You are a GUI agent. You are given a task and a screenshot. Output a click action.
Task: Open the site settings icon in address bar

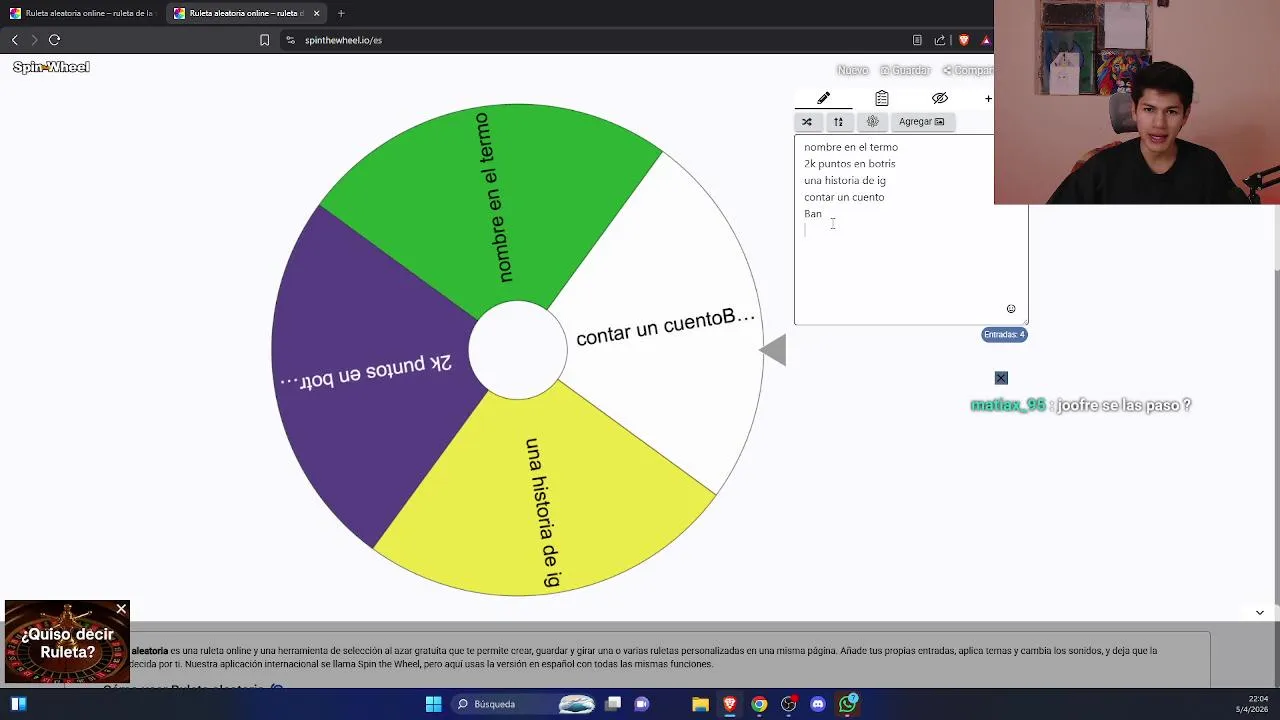290,40
